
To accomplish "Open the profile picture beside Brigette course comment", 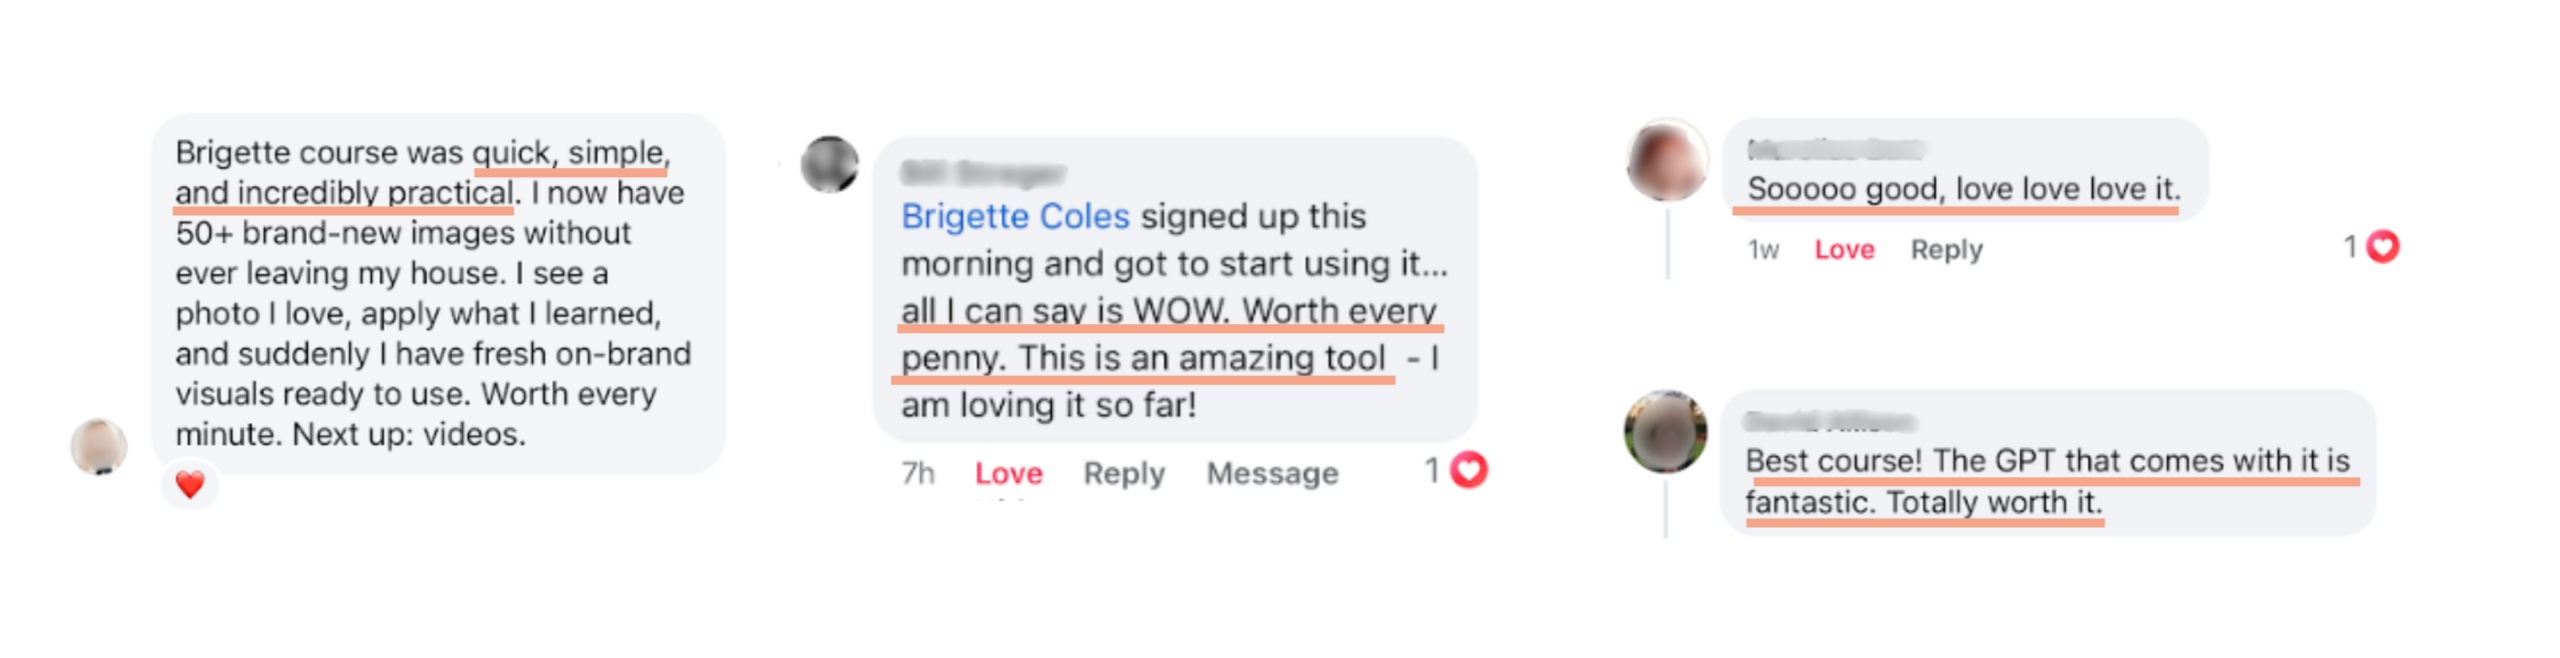I will (98, 446).
